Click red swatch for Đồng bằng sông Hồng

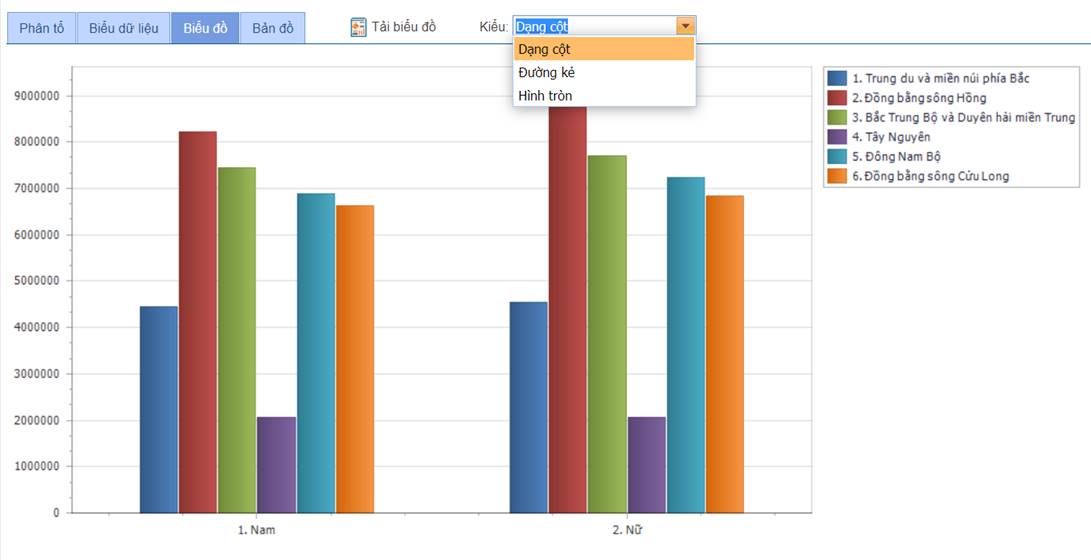click(x=837, y=98)
